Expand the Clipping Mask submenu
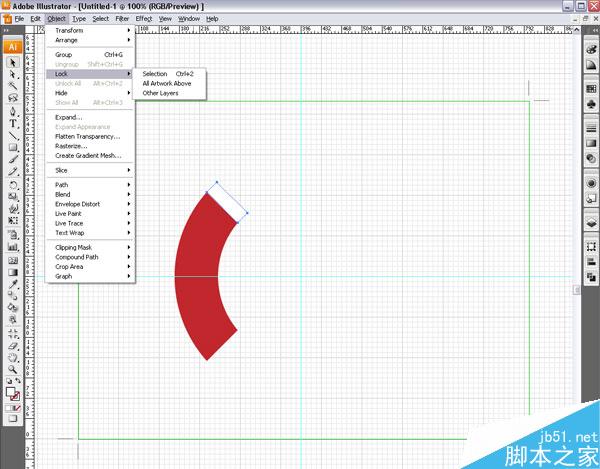 90,247
